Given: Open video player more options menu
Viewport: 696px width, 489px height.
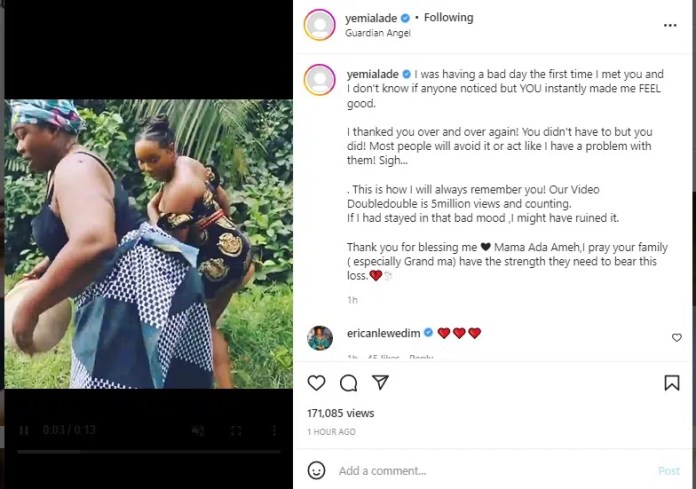Looking at the screenshot, I should (274, 431).
